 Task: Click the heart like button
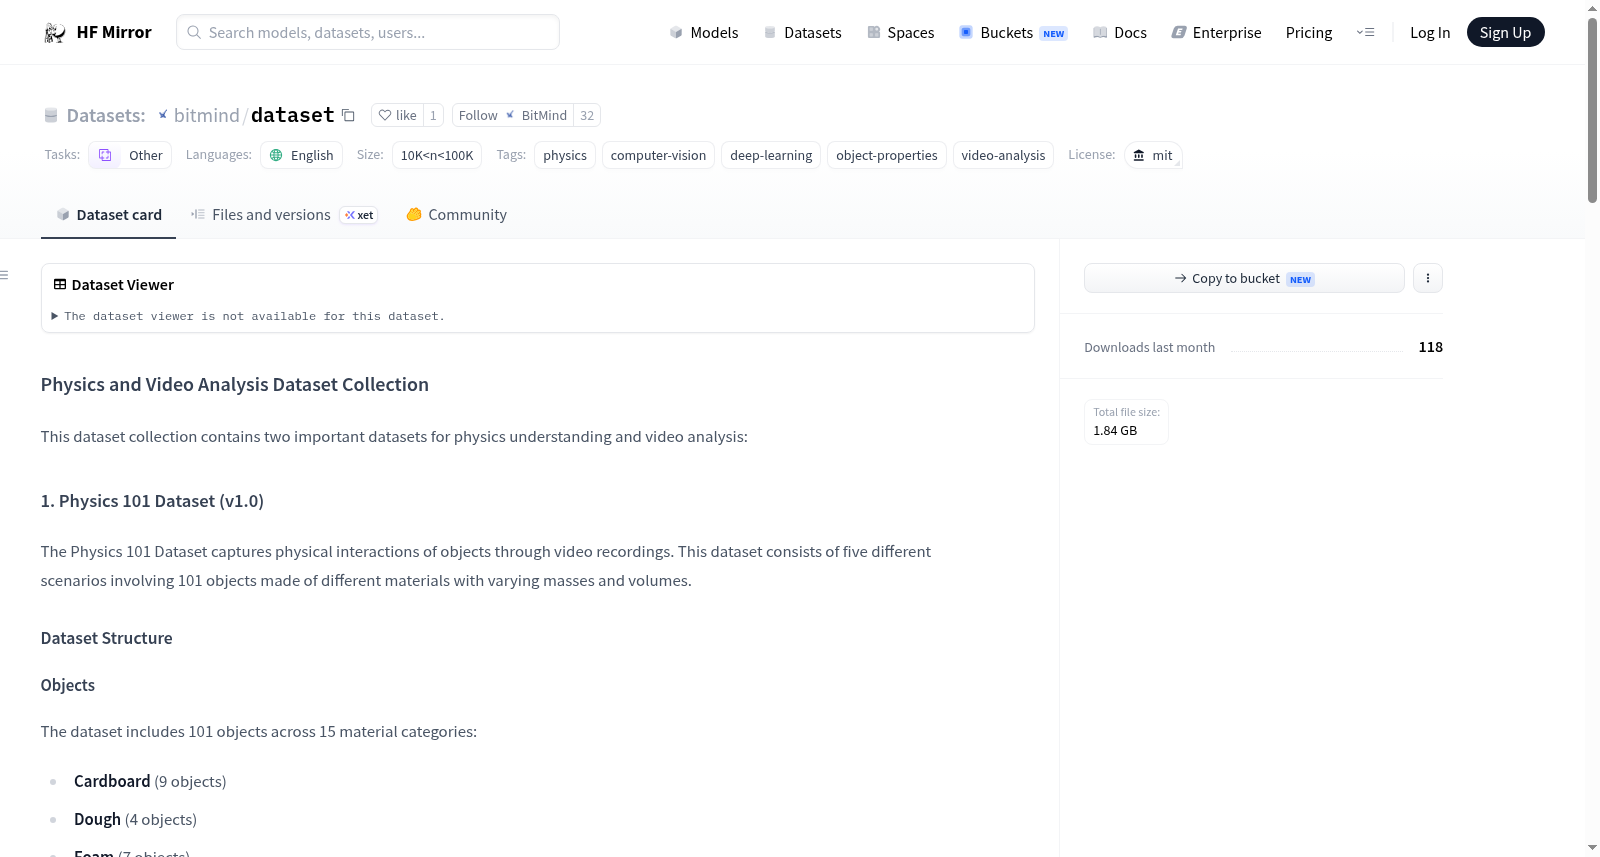(397, 115)
